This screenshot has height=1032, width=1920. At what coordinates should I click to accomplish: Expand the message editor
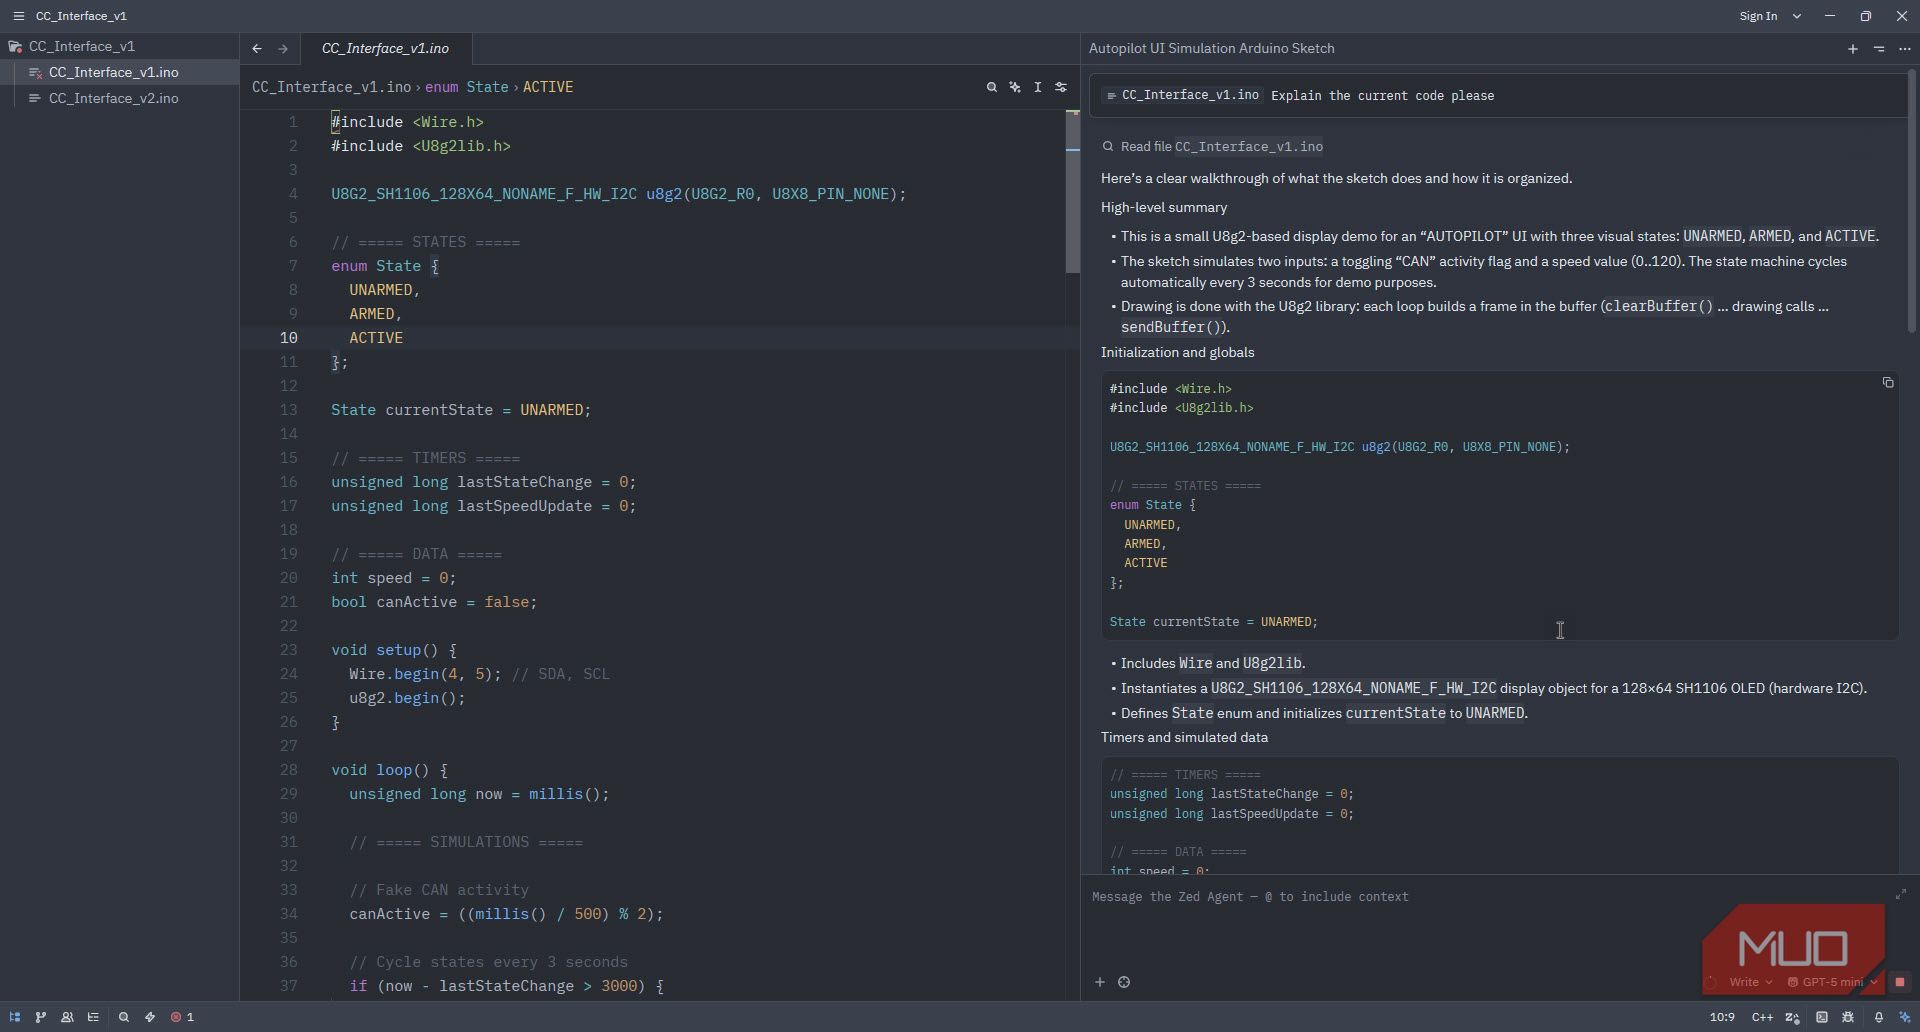click(x=1900, y=895)
